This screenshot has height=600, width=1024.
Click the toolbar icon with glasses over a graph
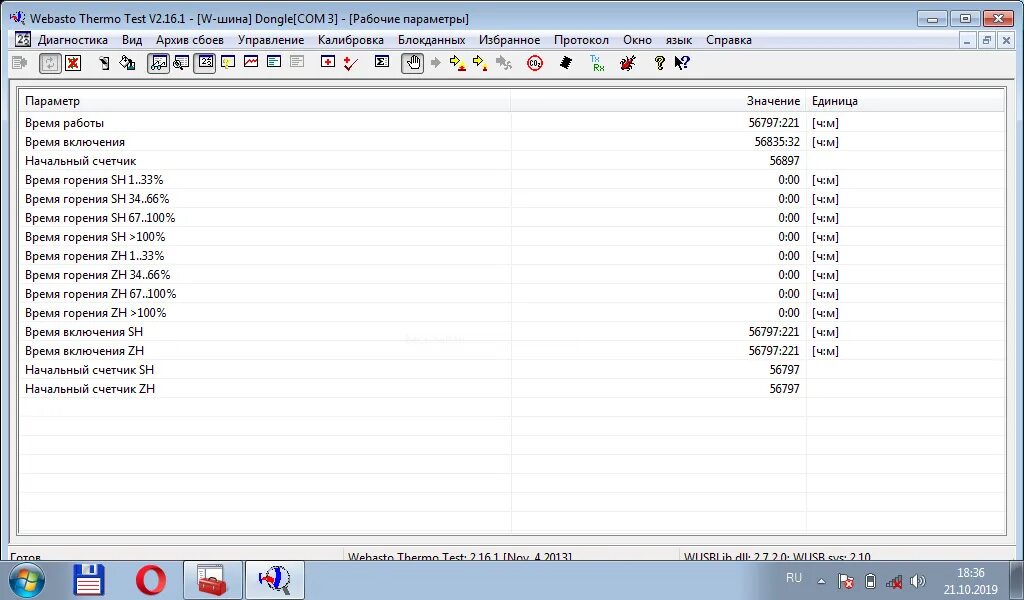pos(158,63)
